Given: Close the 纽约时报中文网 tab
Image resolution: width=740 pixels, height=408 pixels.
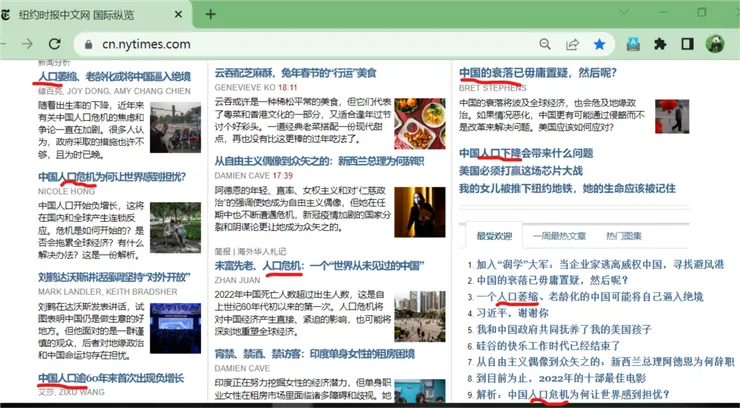Looking at the screenshot, I should (178, 15).
